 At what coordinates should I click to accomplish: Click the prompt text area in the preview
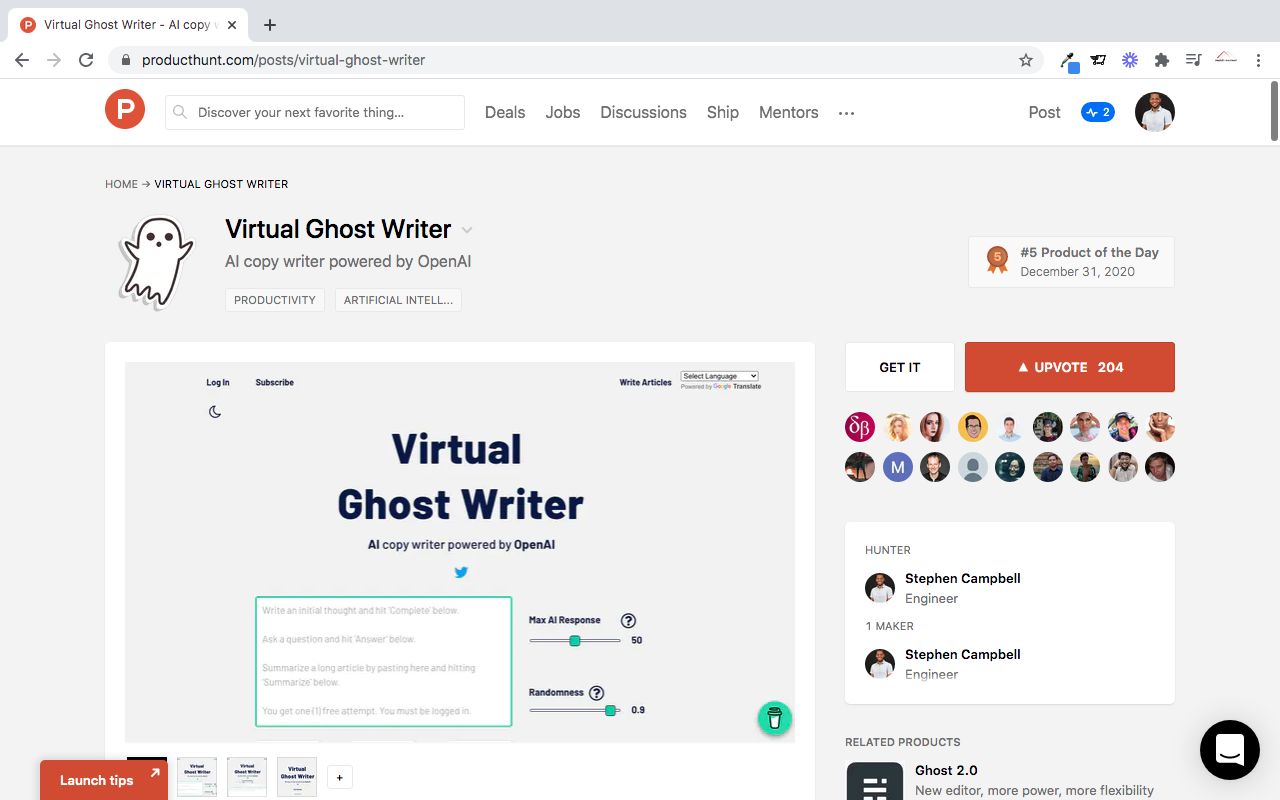383,661
